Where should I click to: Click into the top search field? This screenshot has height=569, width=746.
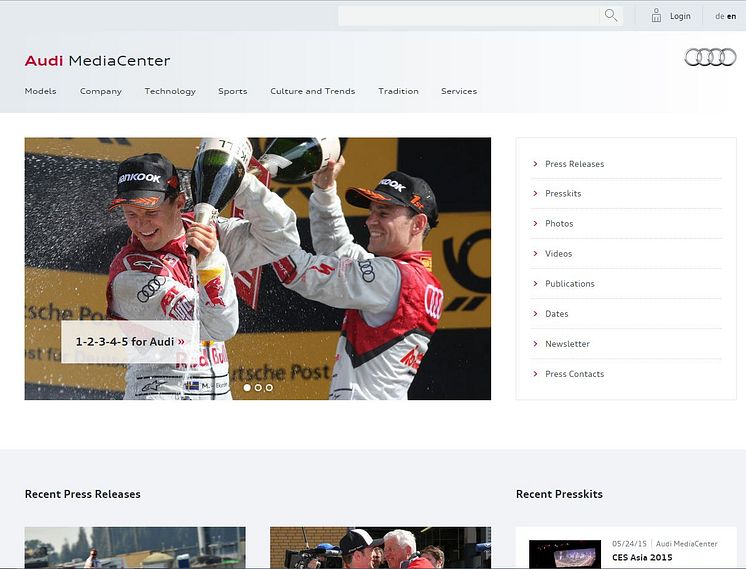tap(469, 16)
